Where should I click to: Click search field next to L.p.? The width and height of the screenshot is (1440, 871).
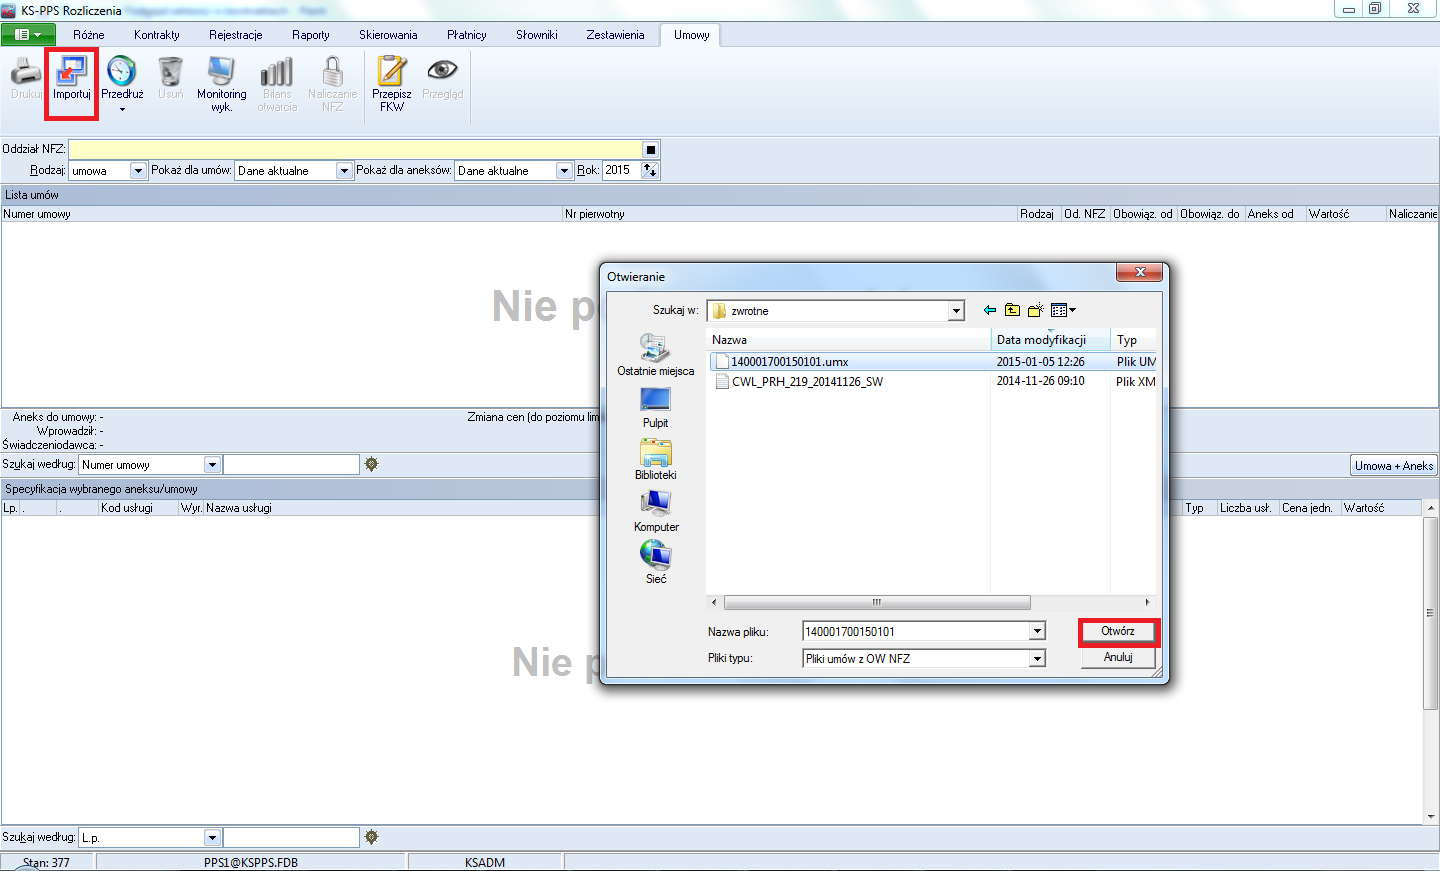(291, 837)
